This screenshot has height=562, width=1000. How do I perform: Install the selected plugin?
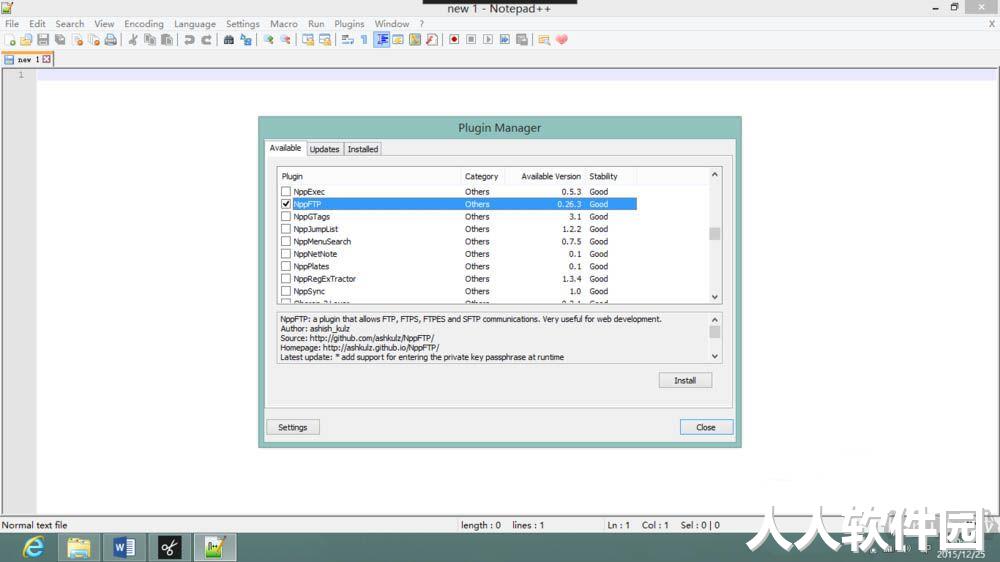tap(685, 380)
